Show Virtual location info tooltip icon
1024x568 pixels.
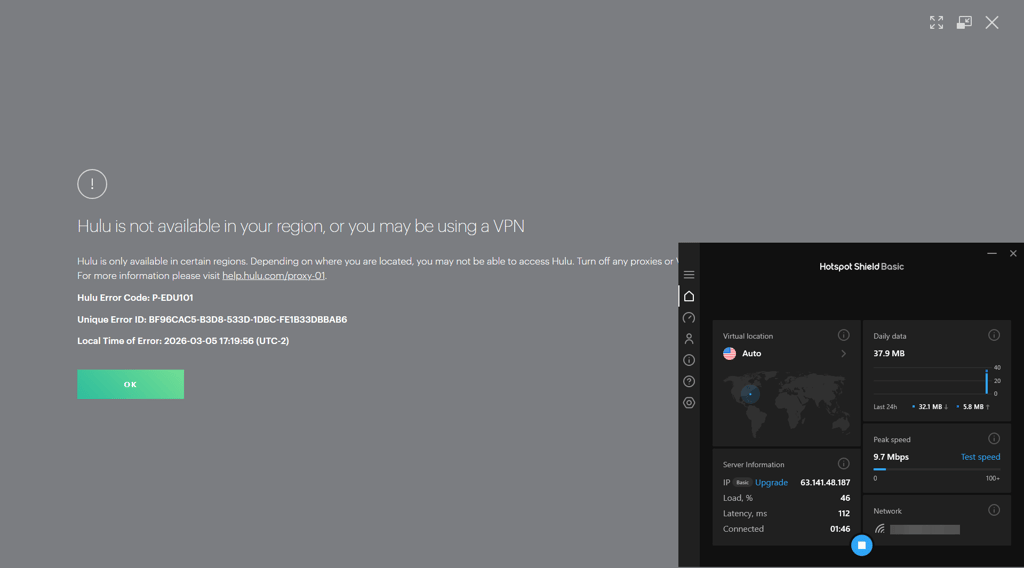[x=844, y=335]
